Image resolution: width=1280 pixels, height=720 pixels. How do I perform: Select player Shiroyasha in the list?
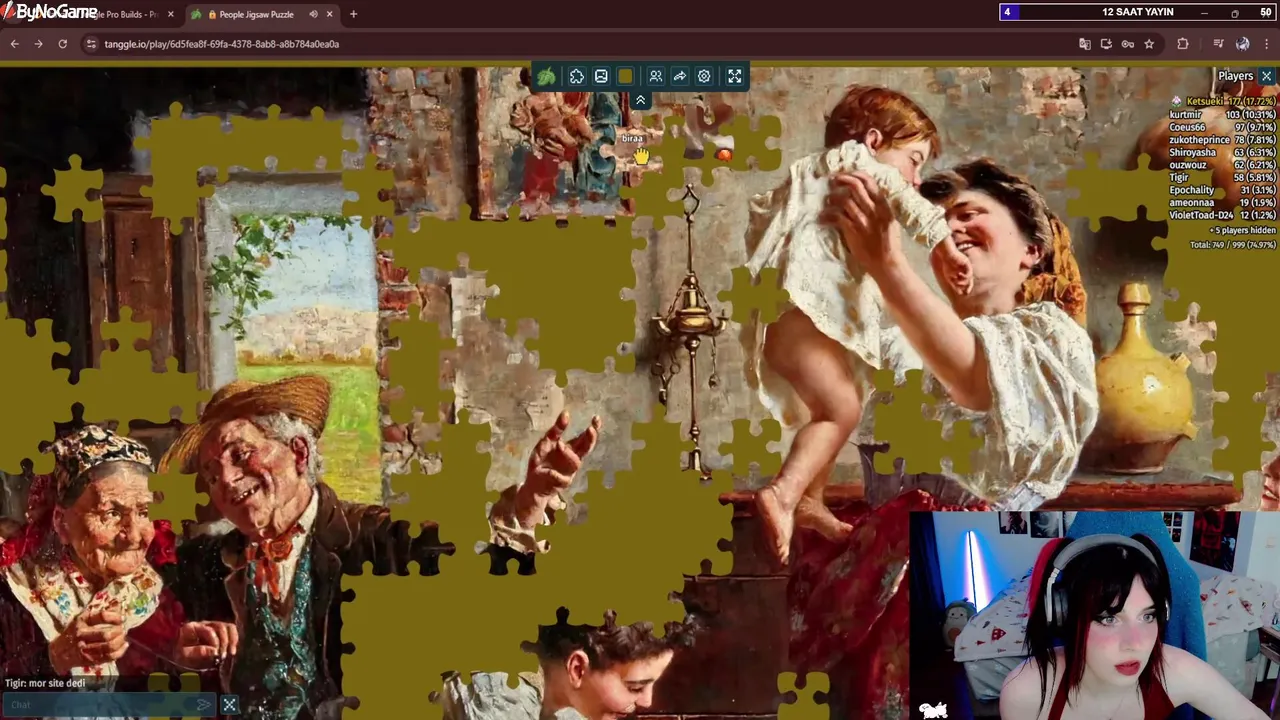[1222, 153]
